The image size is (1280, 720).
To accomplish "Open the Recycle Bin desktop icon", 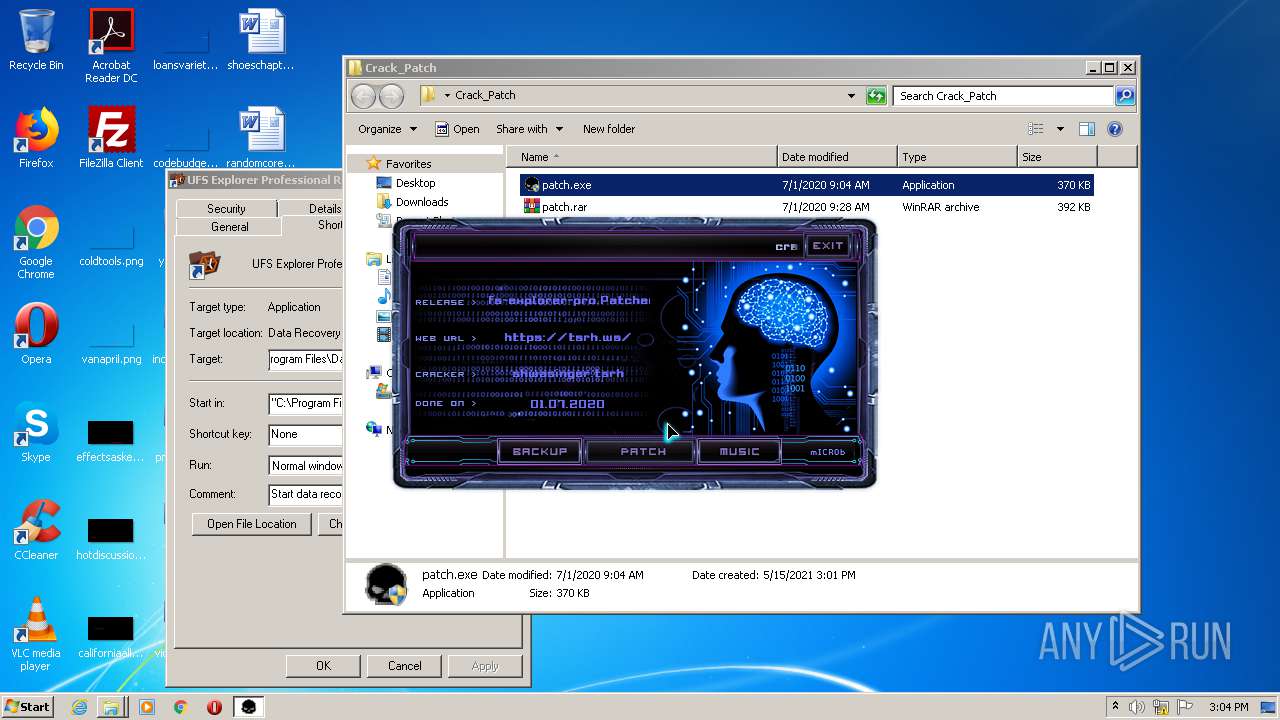I will (36, 40).
